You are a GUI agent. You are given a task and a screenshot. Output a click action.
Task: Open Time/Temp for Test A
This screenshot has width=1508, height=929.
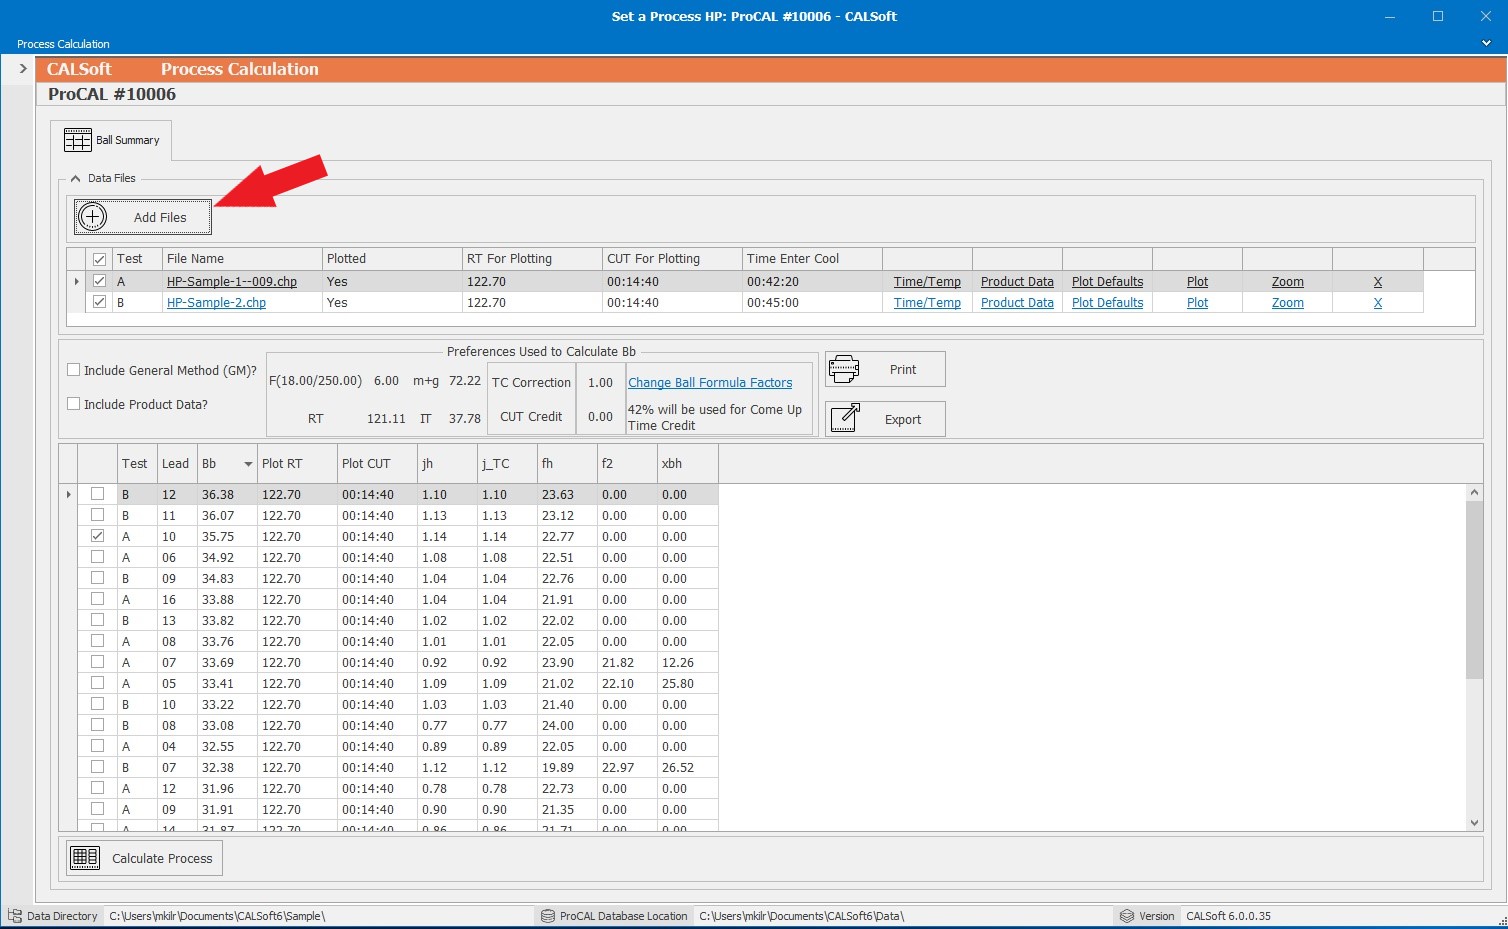(927, 282)
